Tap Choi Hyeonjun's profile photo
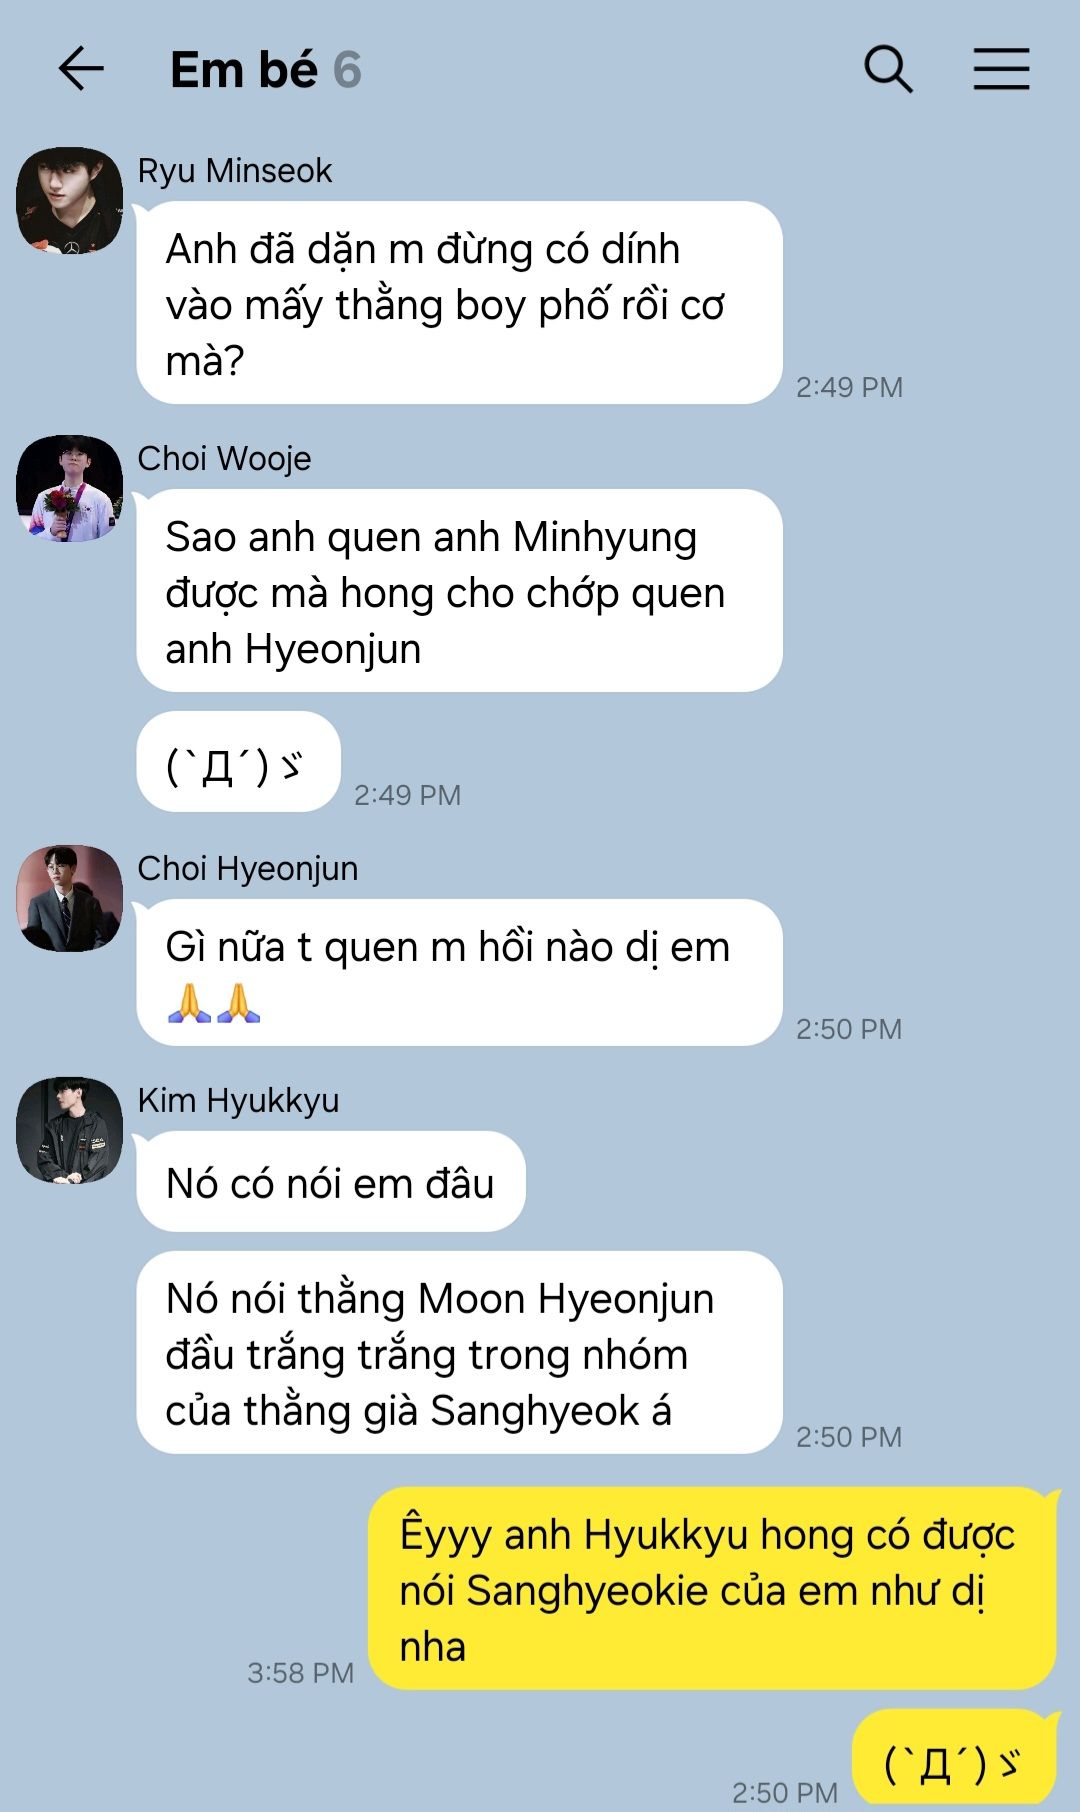This screenshot has width=1080, height=1812. click(69, 898)
